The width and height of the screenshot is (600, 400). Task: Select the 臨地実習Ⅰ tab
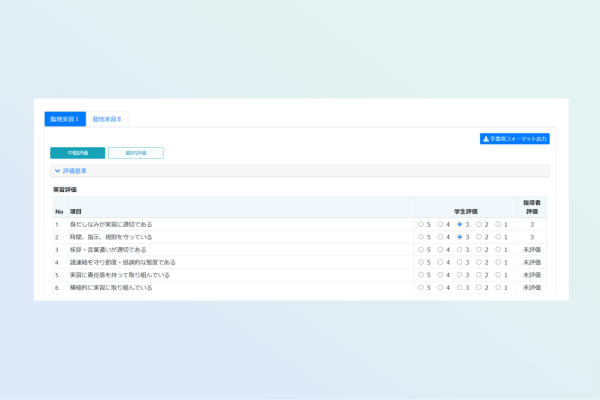[63, 119]
